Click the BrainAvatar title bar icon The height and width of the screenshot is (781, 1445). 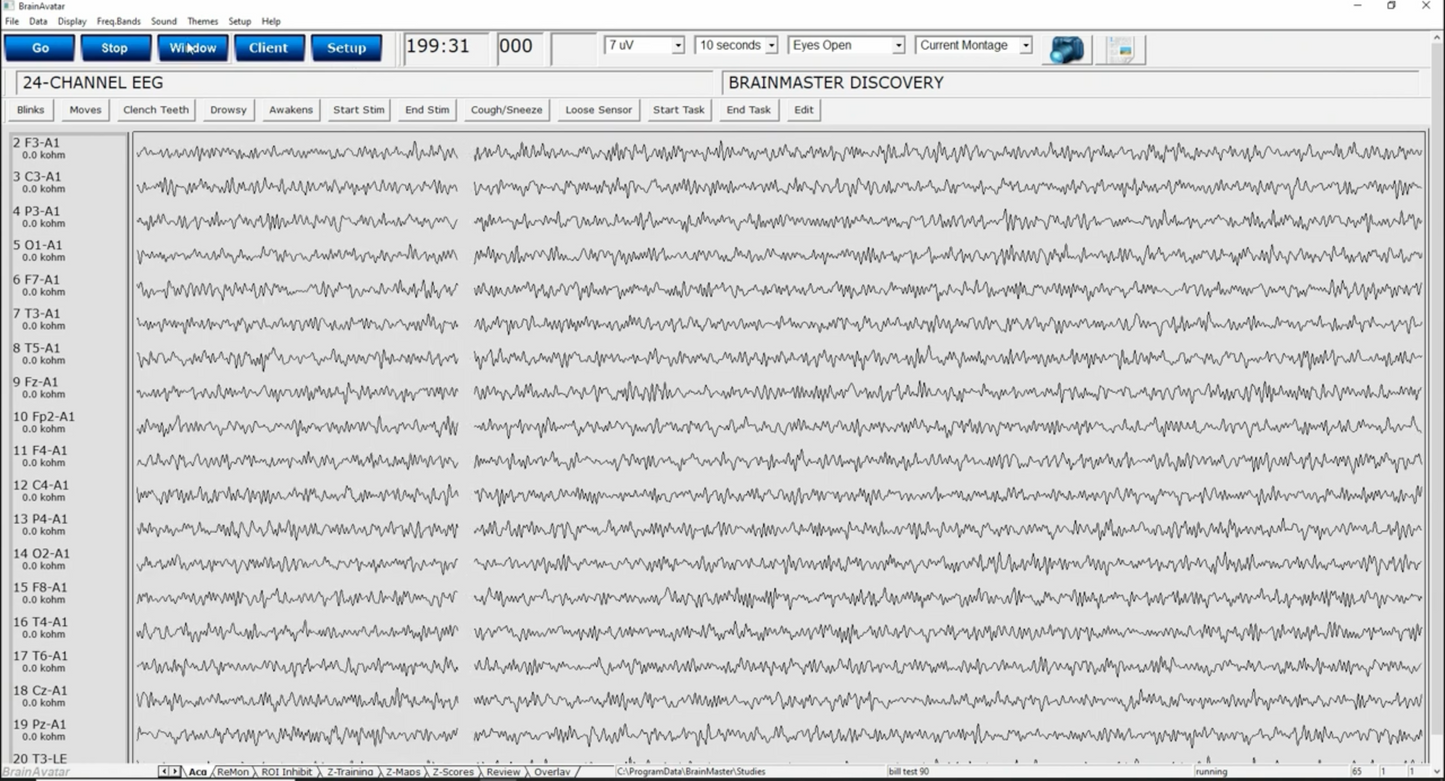8,6
